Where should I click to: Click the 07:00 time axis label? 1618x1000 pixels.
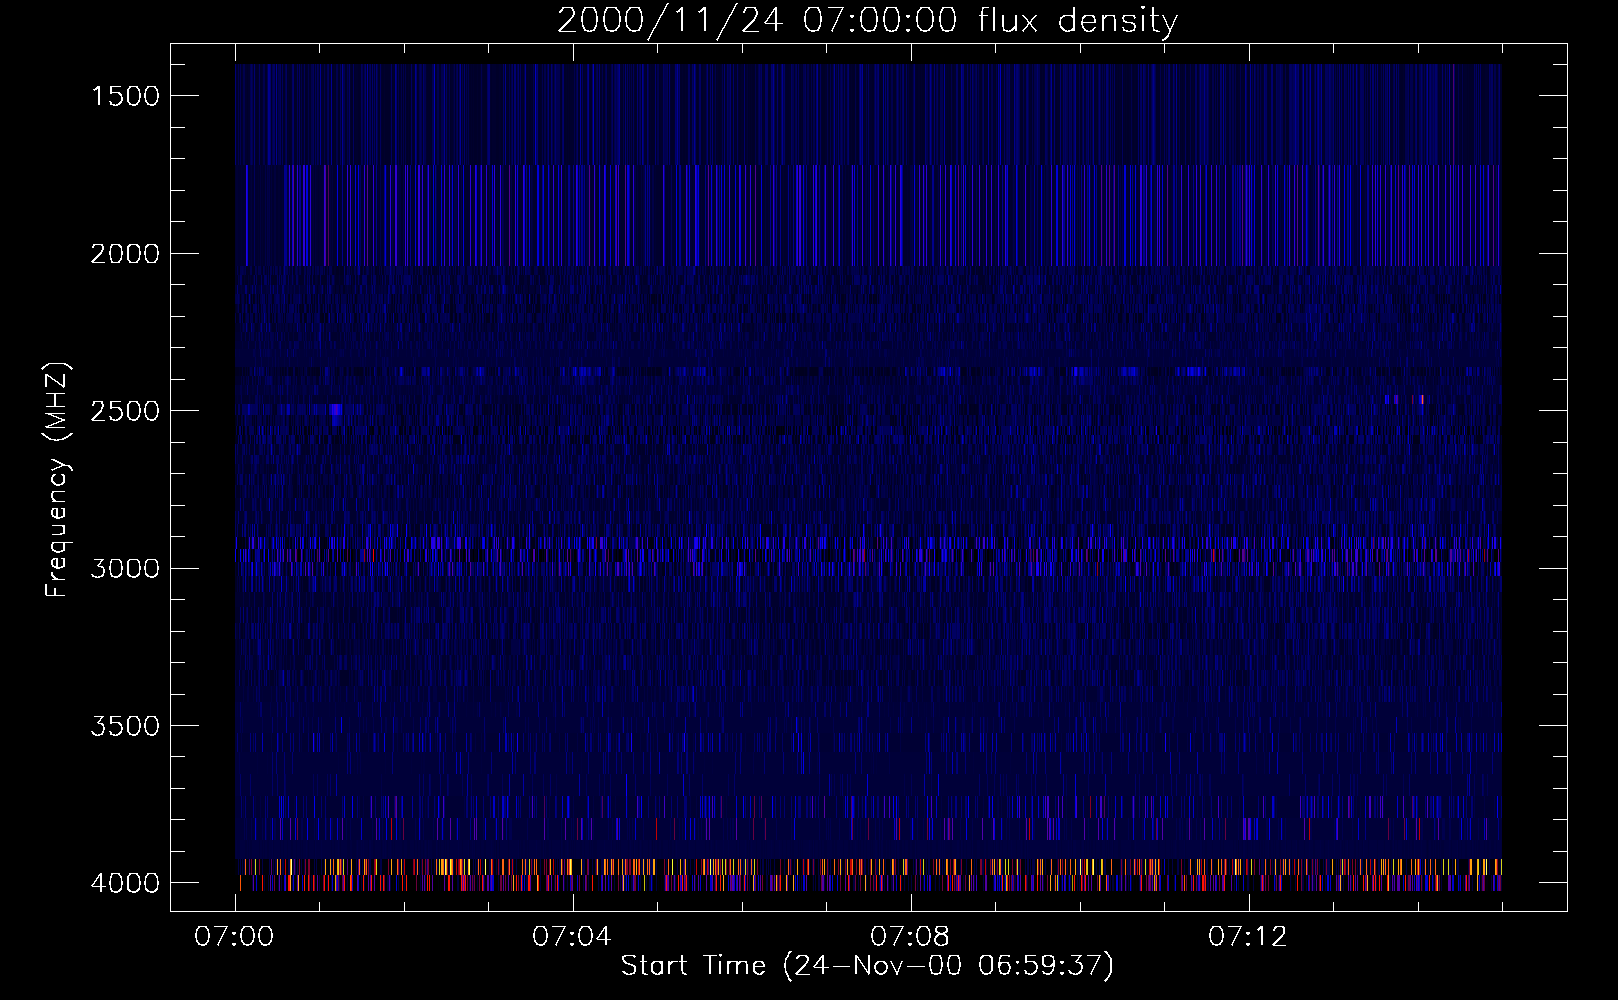[235, 937]
